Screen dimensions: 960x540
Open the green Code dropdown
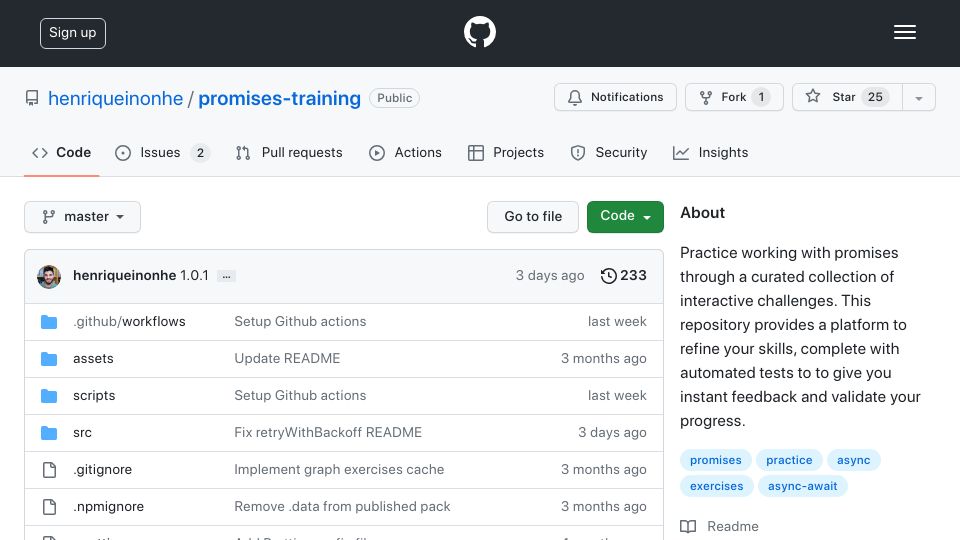625,217
